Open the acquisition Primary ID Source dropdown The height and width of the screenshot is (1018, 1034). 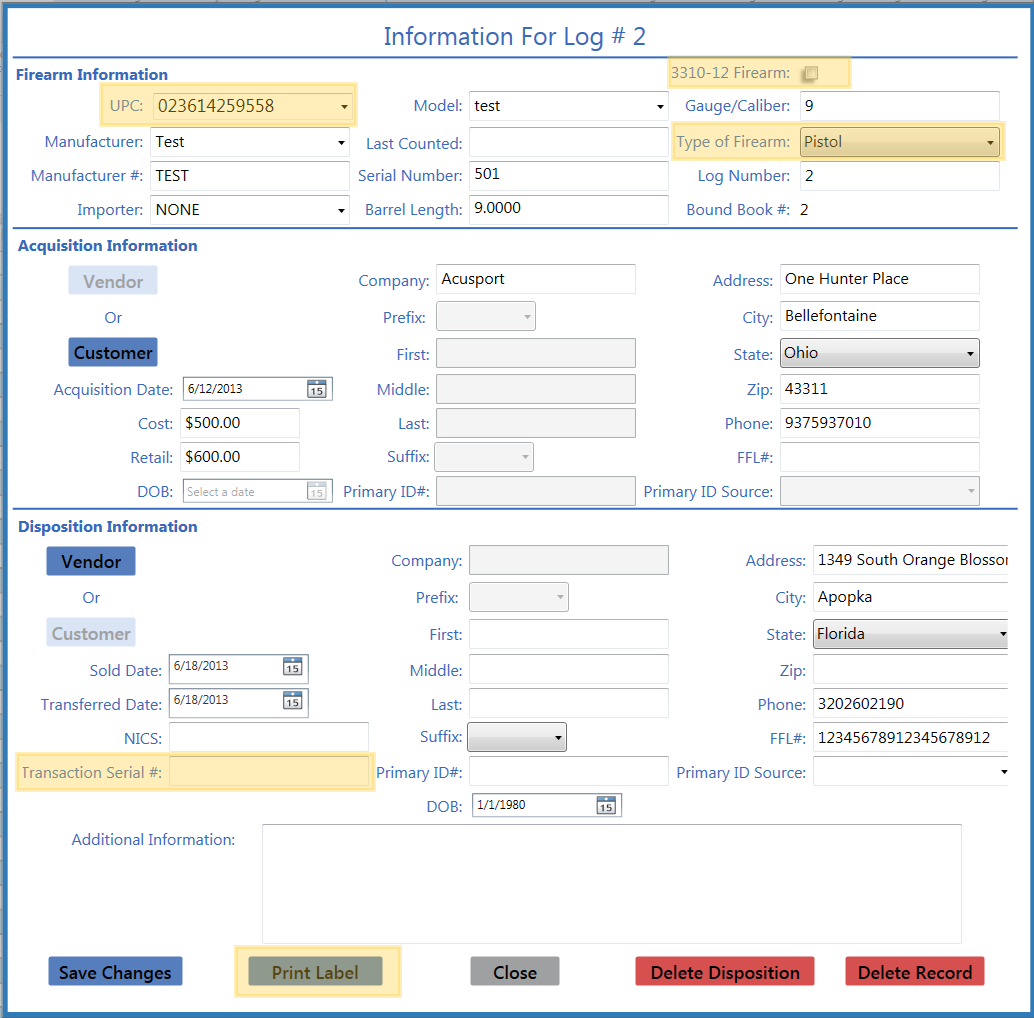pyautogui.click(x=880, y=491)
